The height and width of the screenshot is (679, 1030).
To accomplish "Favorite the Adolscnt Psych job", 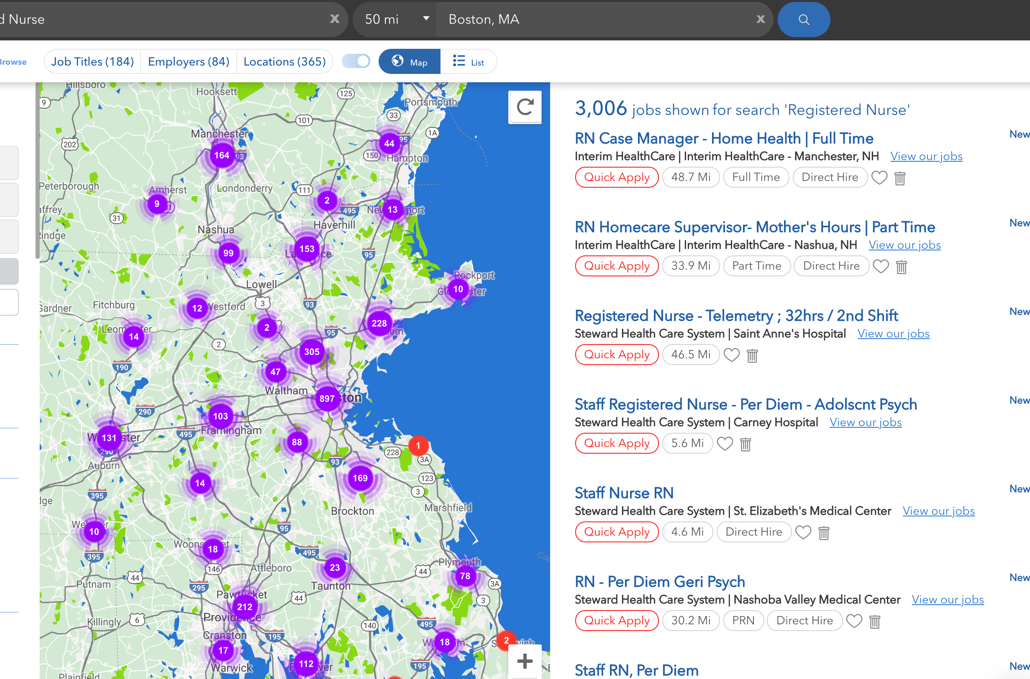I will (725, 444).
